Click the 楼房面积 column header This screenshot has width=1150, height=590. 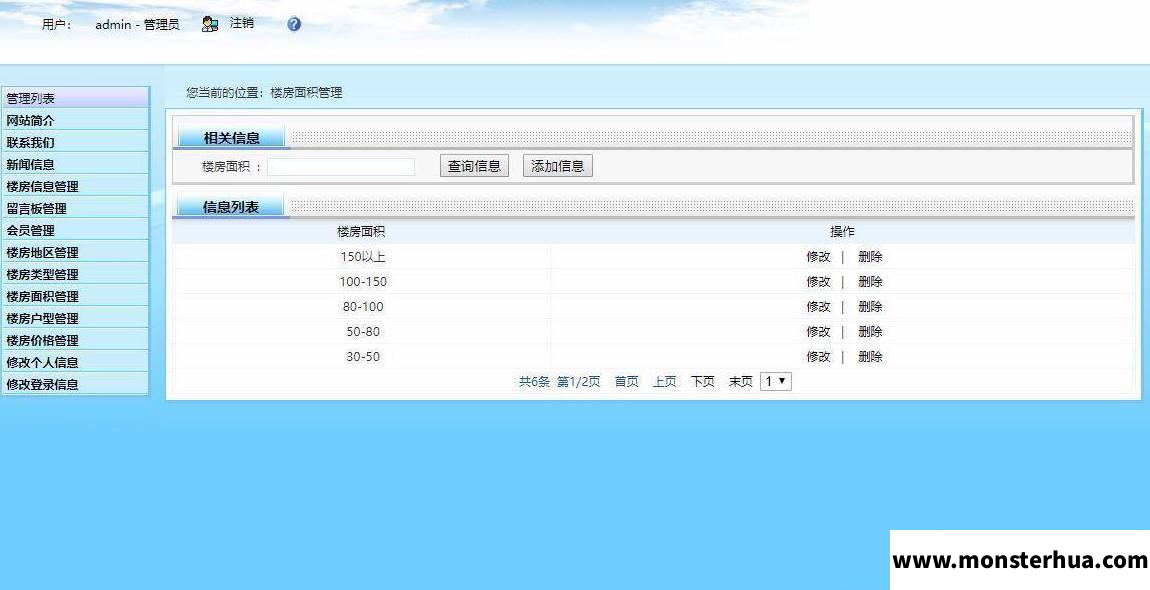pyautogui.click(x=361, y=232)
